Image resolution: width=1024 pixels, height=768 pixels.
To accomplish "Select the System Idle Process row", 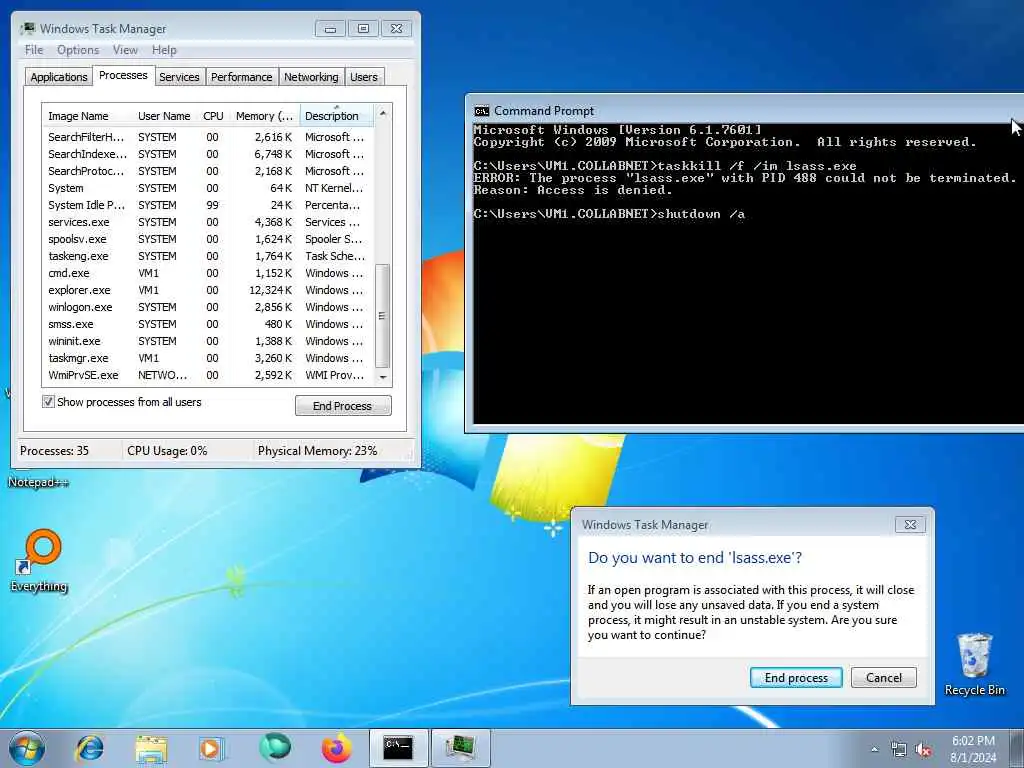I will click(208, 205).
